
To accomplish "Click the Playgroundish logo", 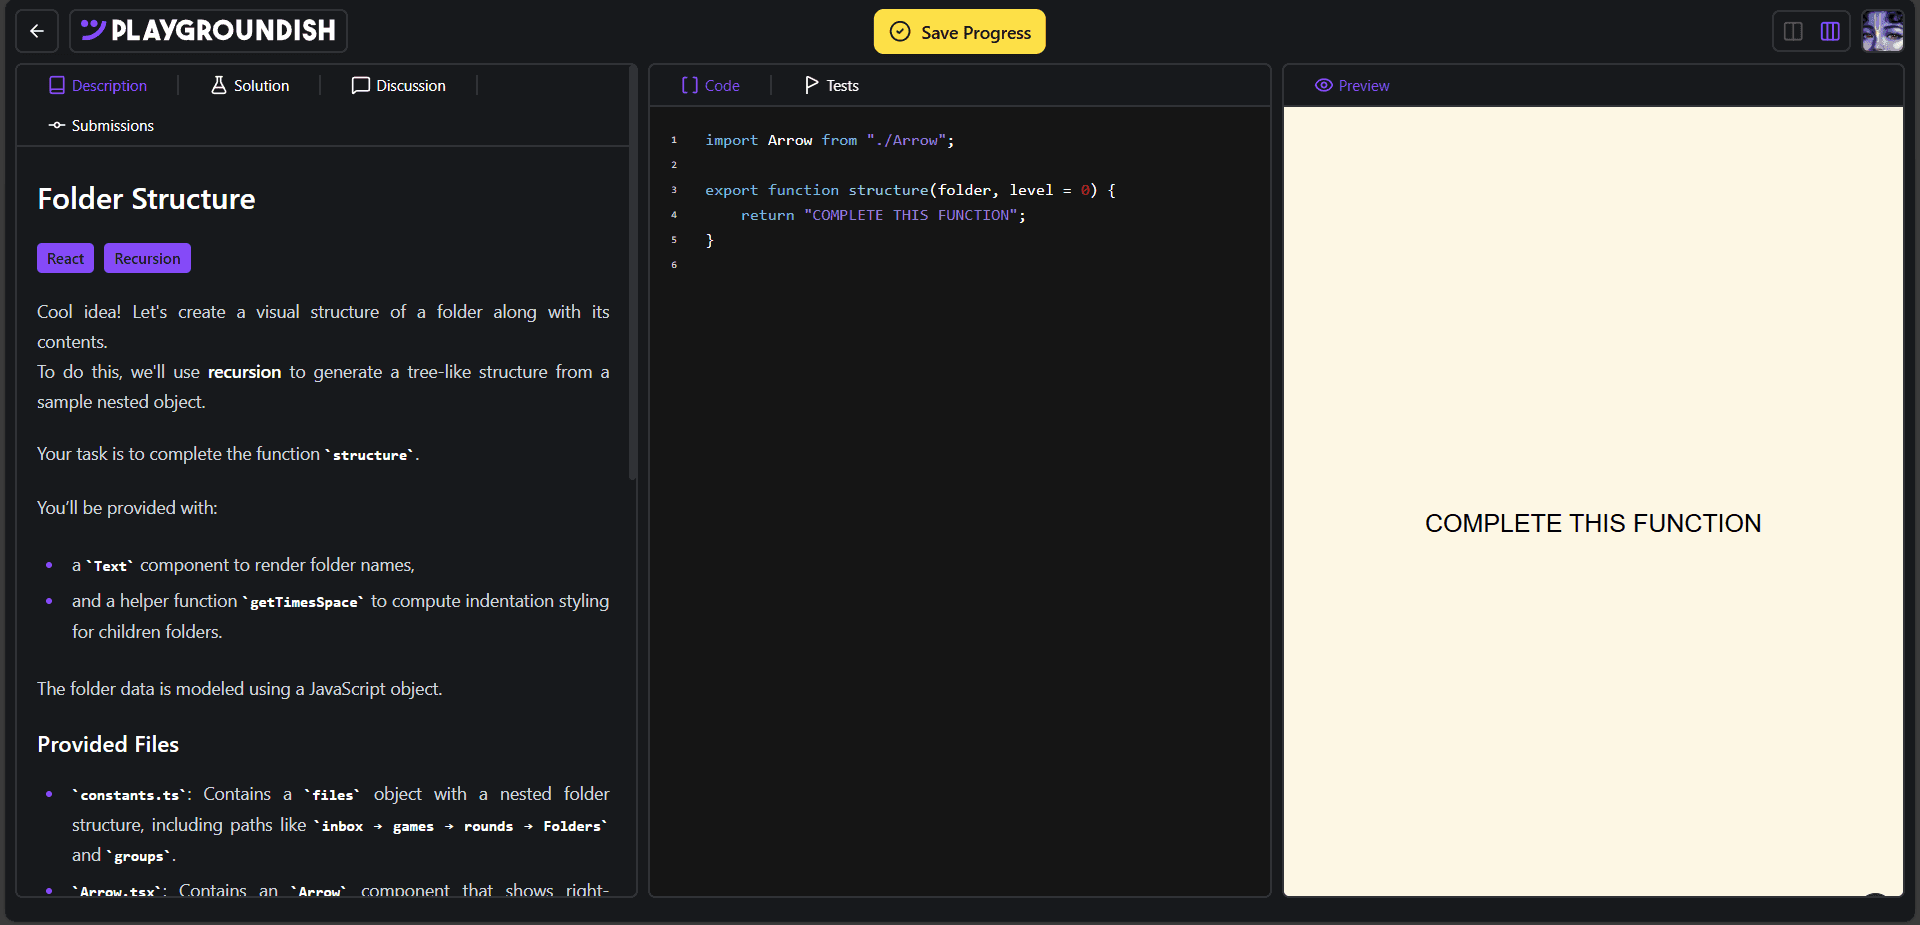I will coord(208,31).
